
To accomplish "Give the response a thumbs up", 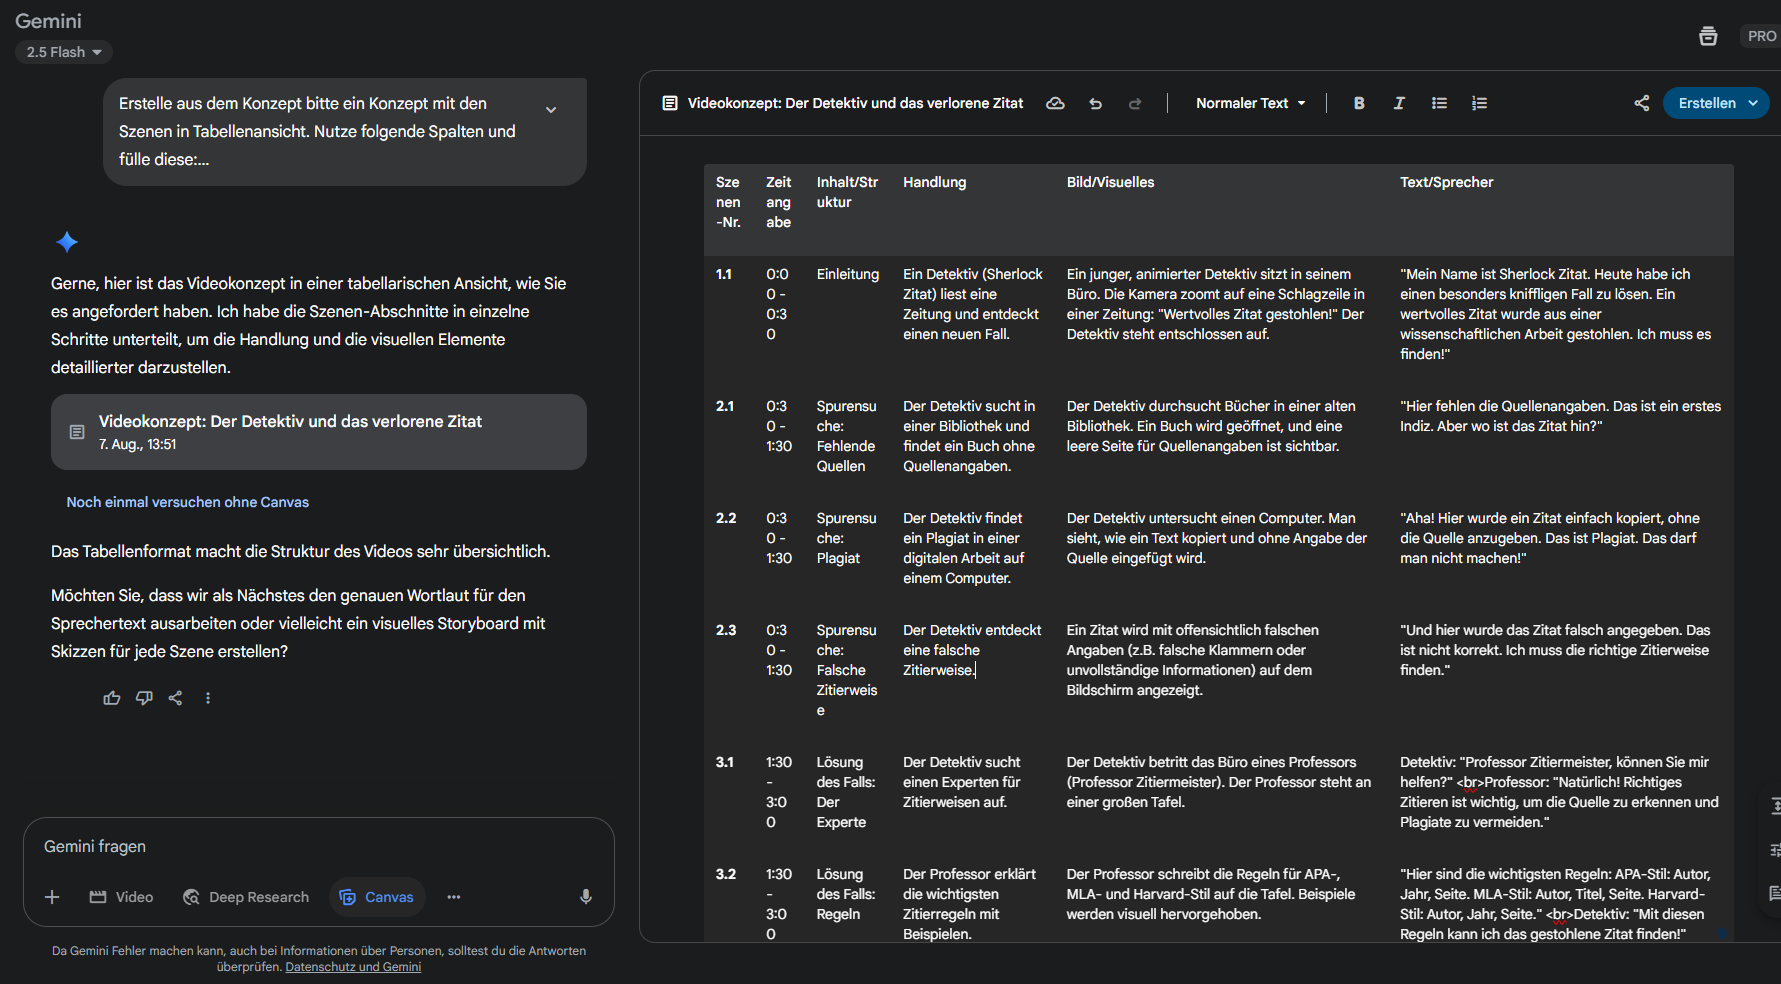I will 112,698.
